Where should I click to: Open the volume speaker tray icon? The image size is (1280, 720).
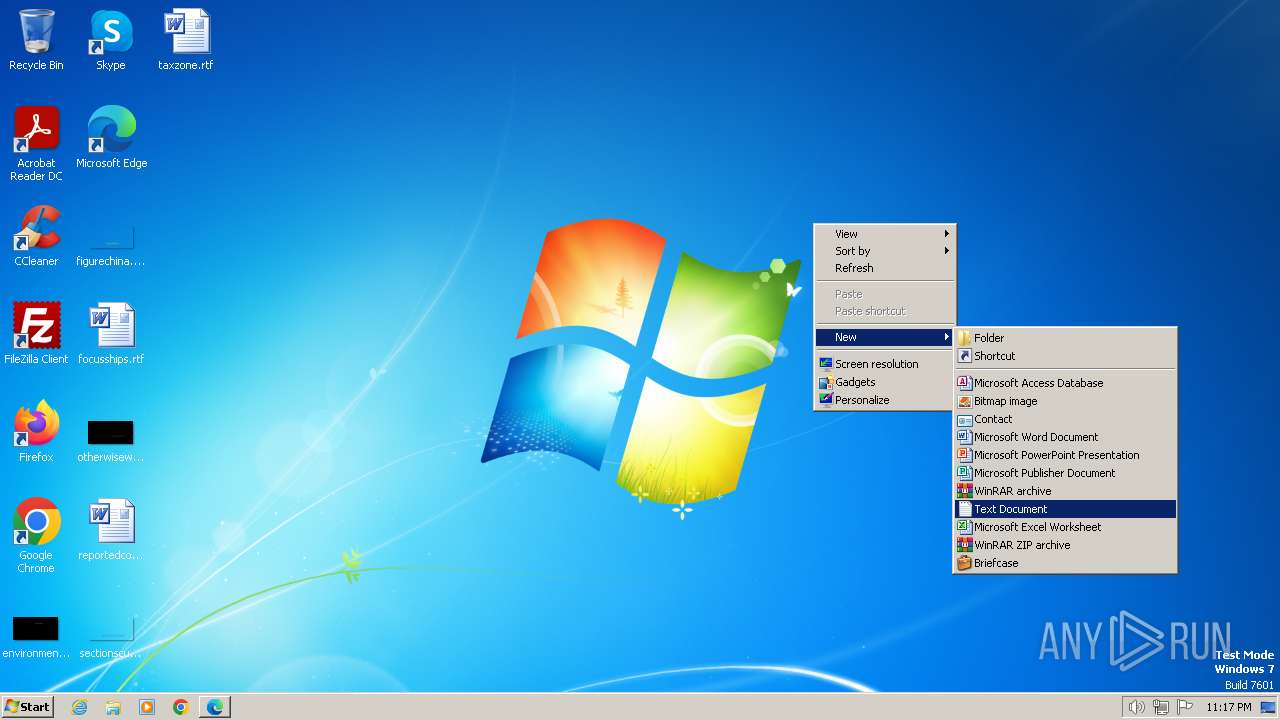coord(1137,707)
